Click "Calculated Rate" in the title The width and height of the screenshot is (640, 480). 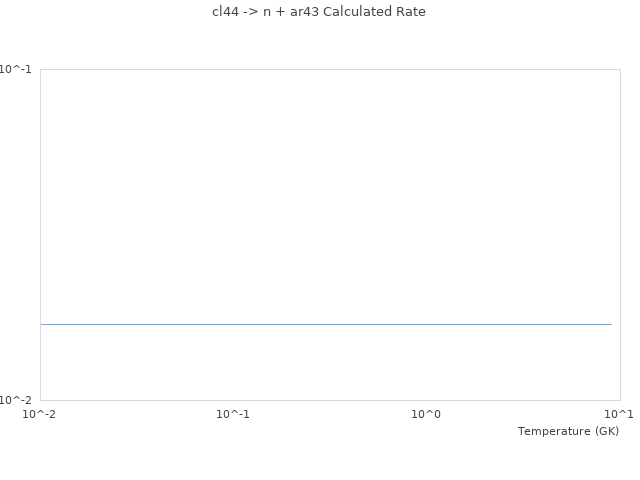[374, 12]
